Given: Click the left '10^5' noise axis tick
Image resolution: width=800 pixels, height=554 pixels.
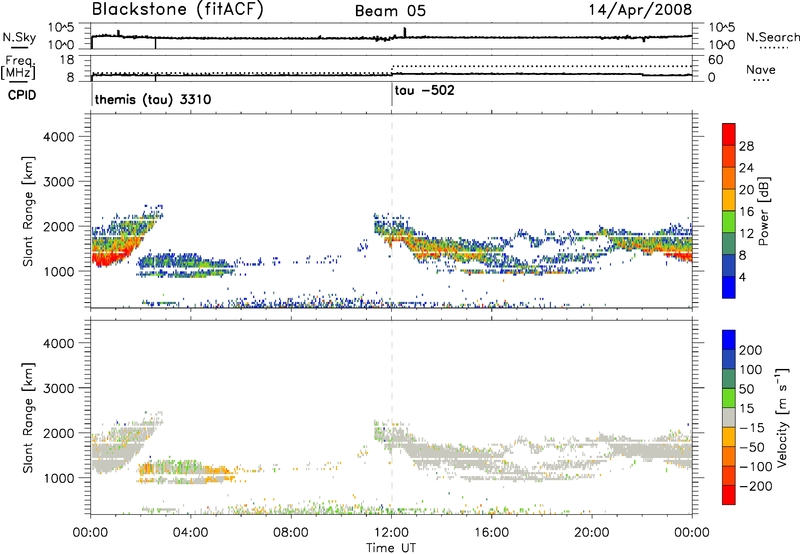Looking at the screenshot, I should pyautogui.click(x=61, y=27).
